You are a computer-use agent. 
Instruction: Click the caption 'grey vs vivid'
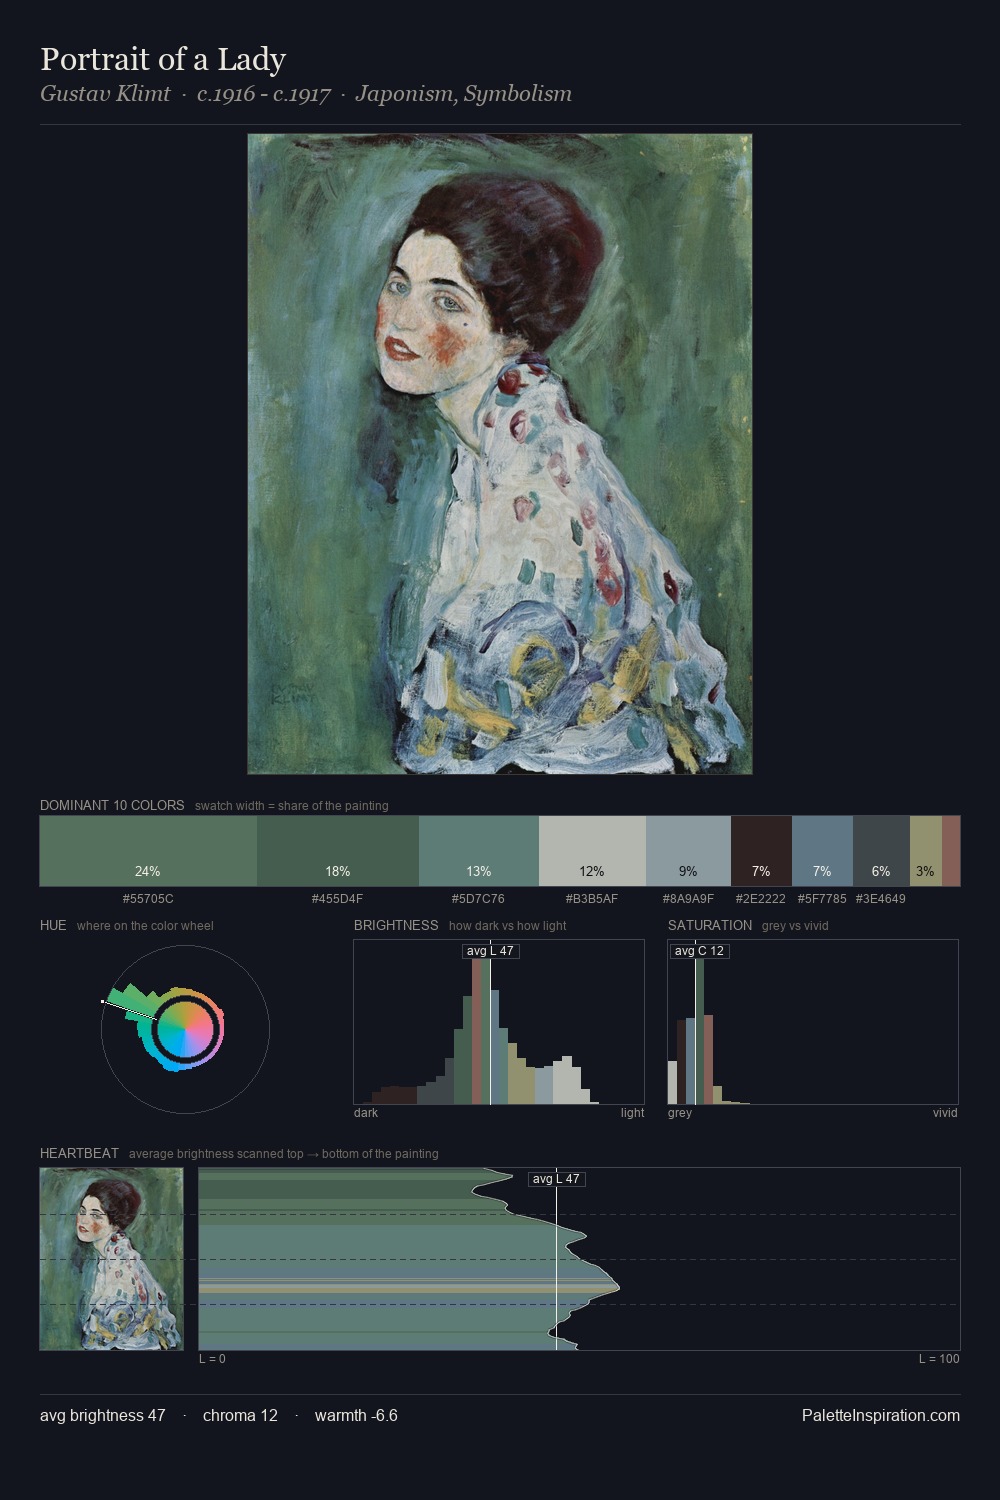click(795, 925)
